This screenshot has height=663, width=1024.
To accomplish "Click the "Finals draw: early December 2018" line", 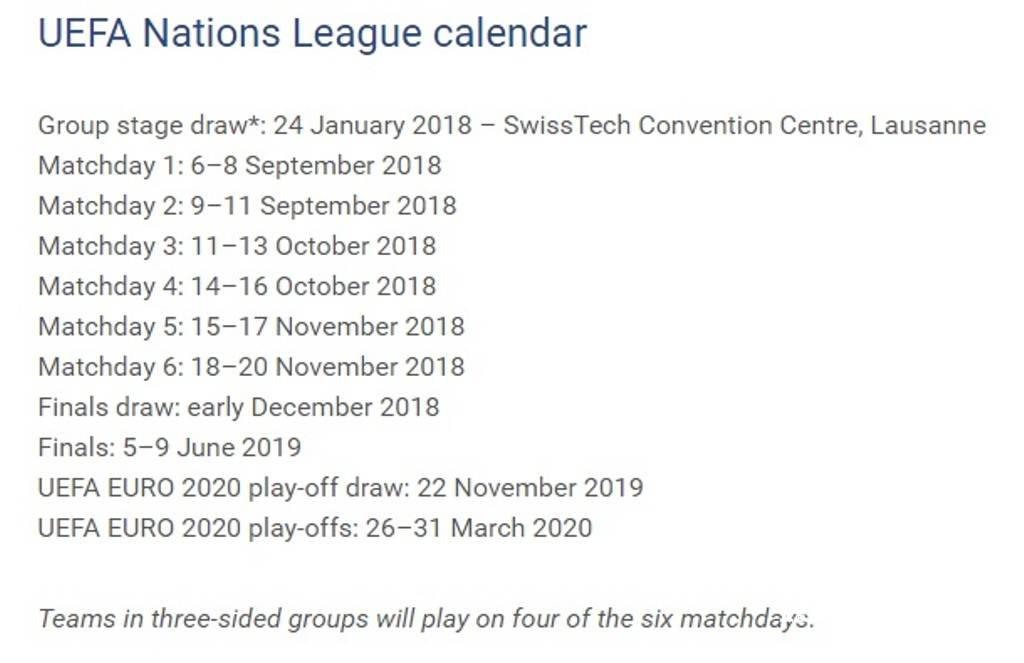I will [238, 407].
